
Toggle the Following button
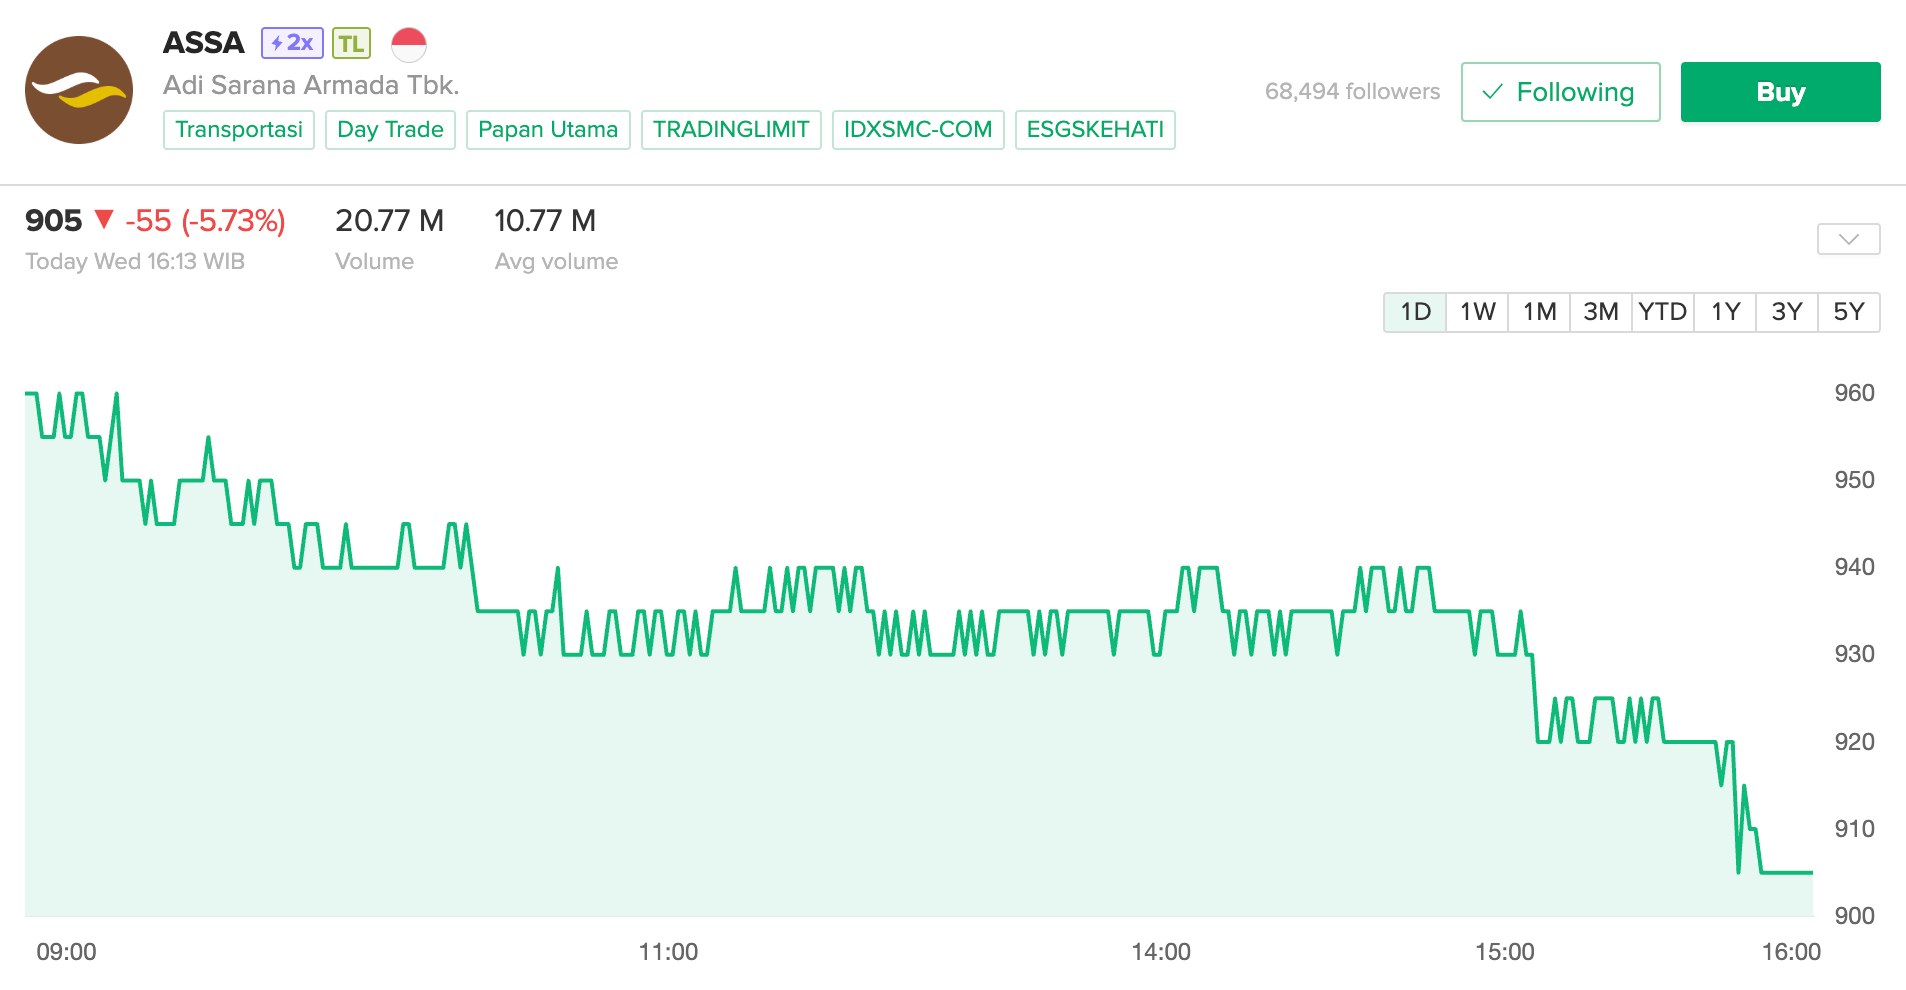pos(1560,92)
